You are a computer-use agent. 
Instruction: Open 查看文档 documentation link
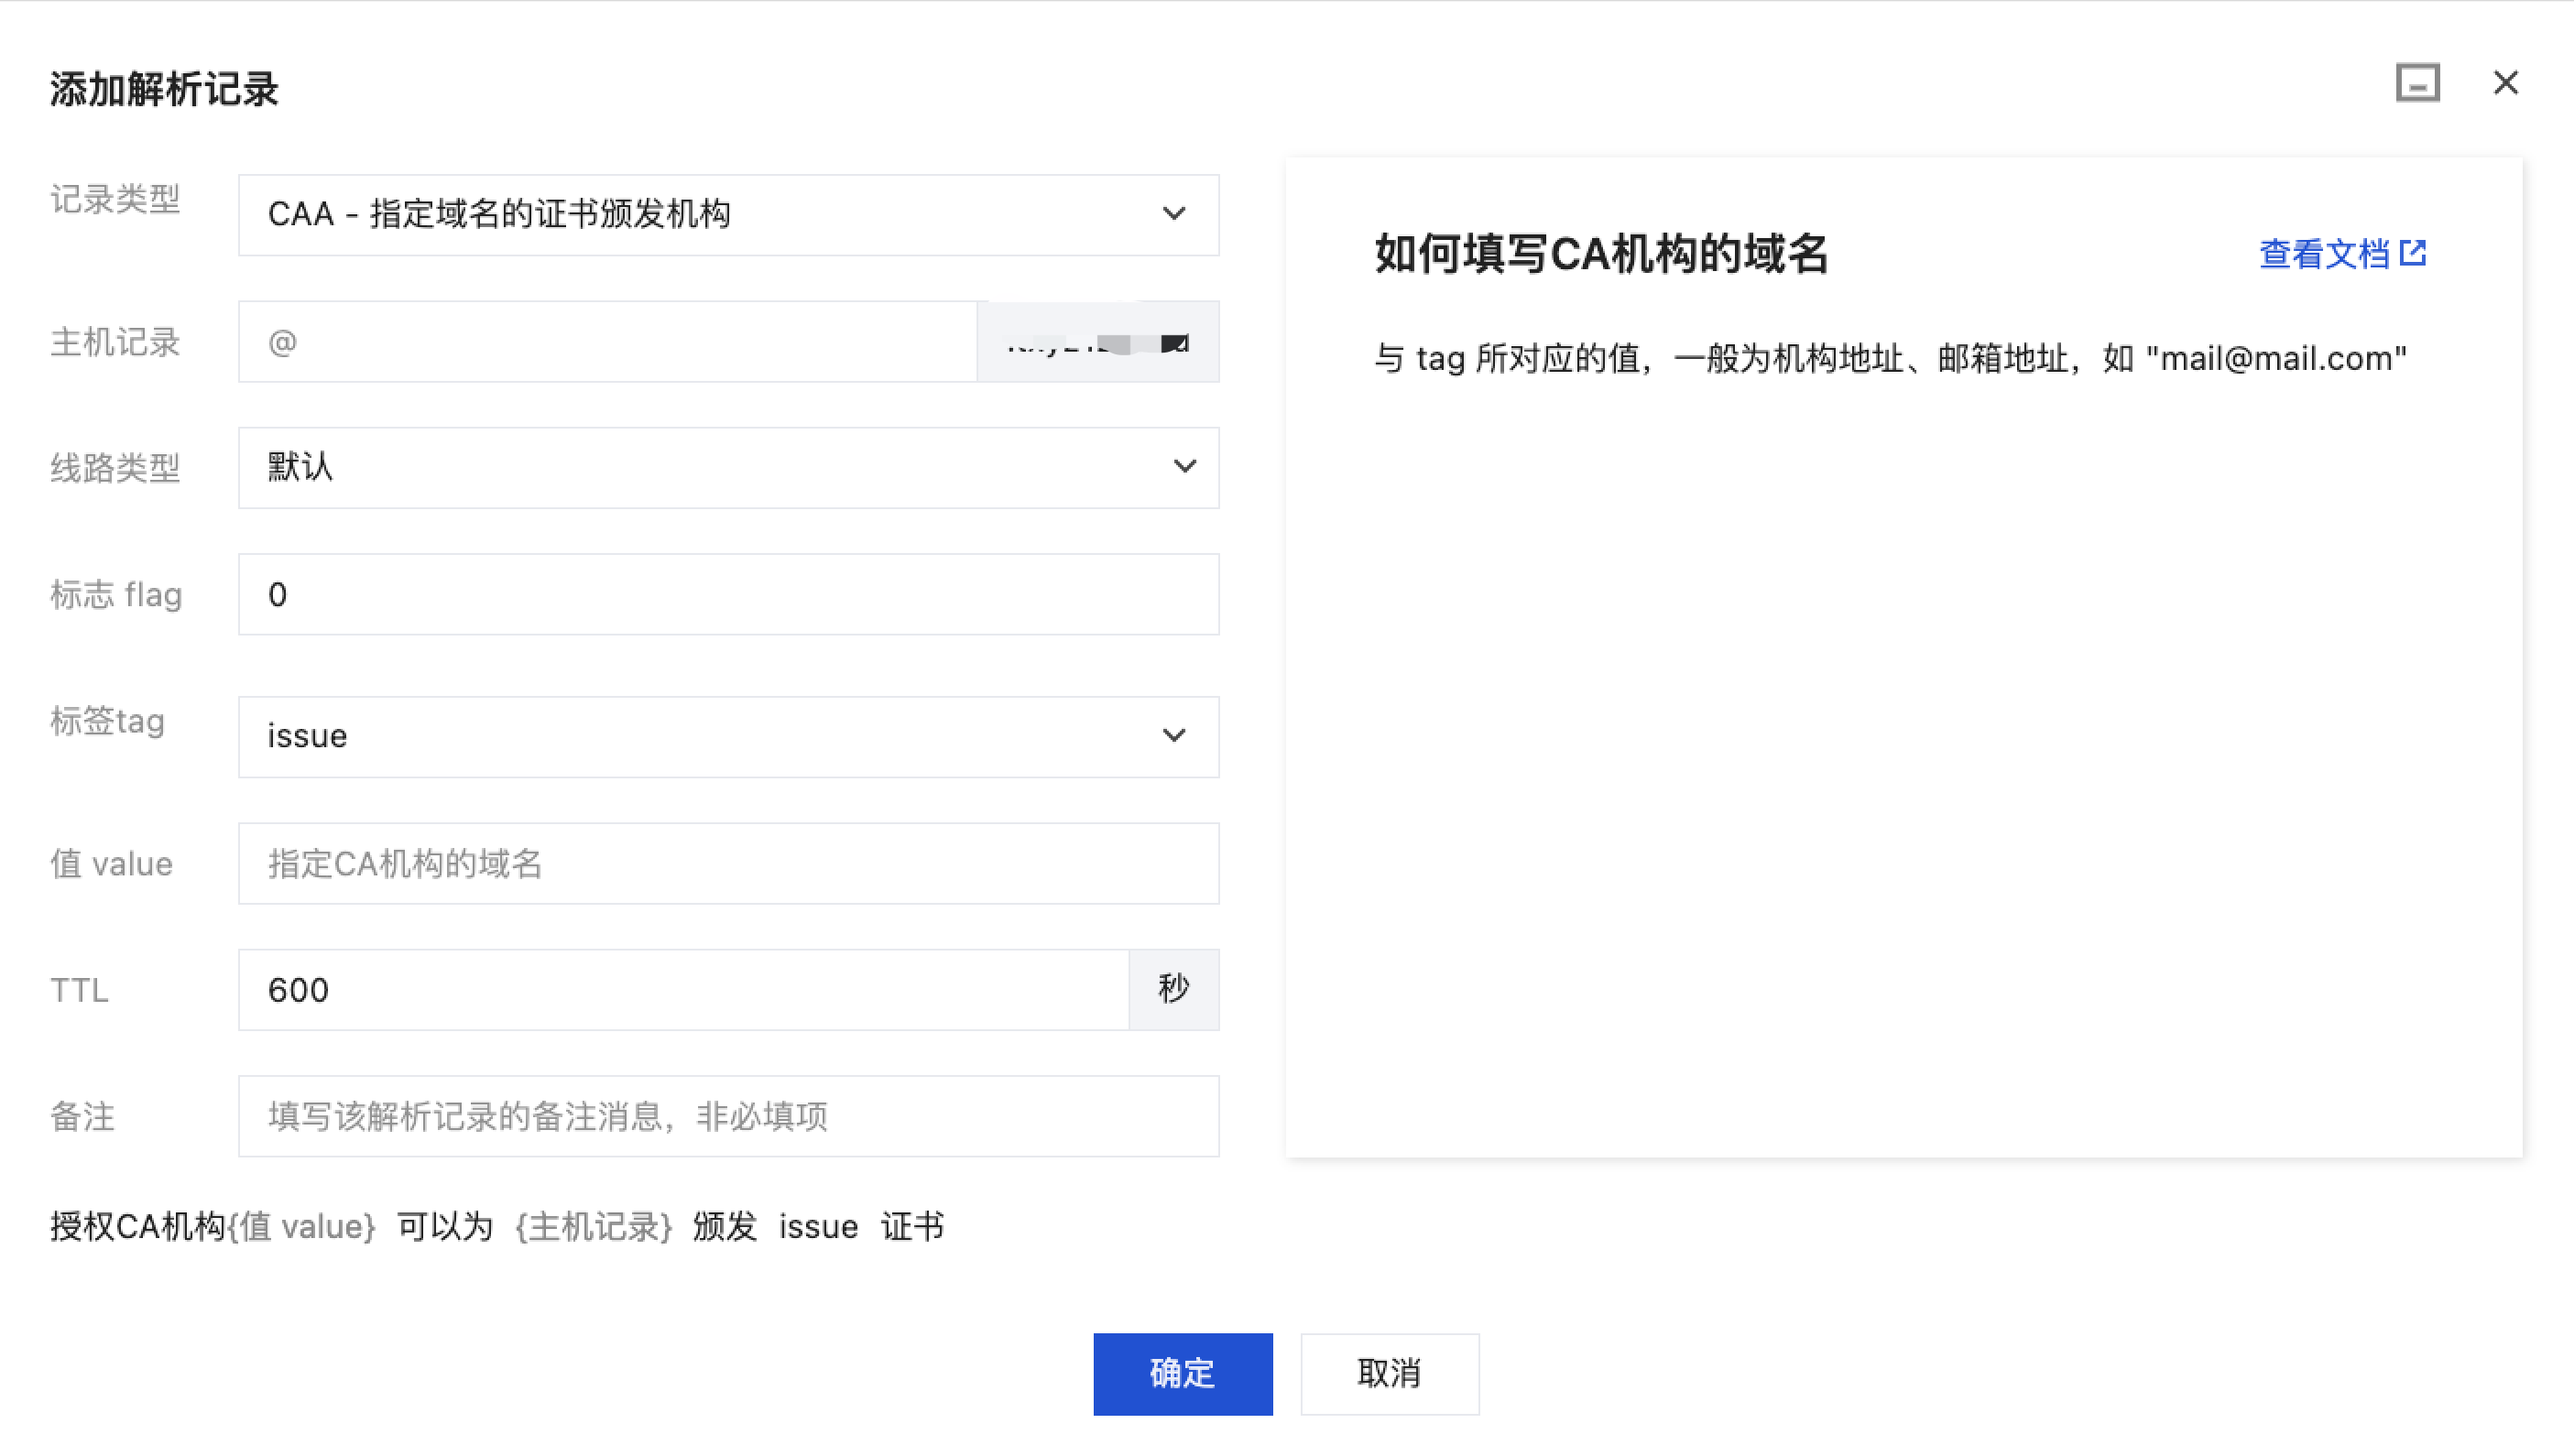2323,254
